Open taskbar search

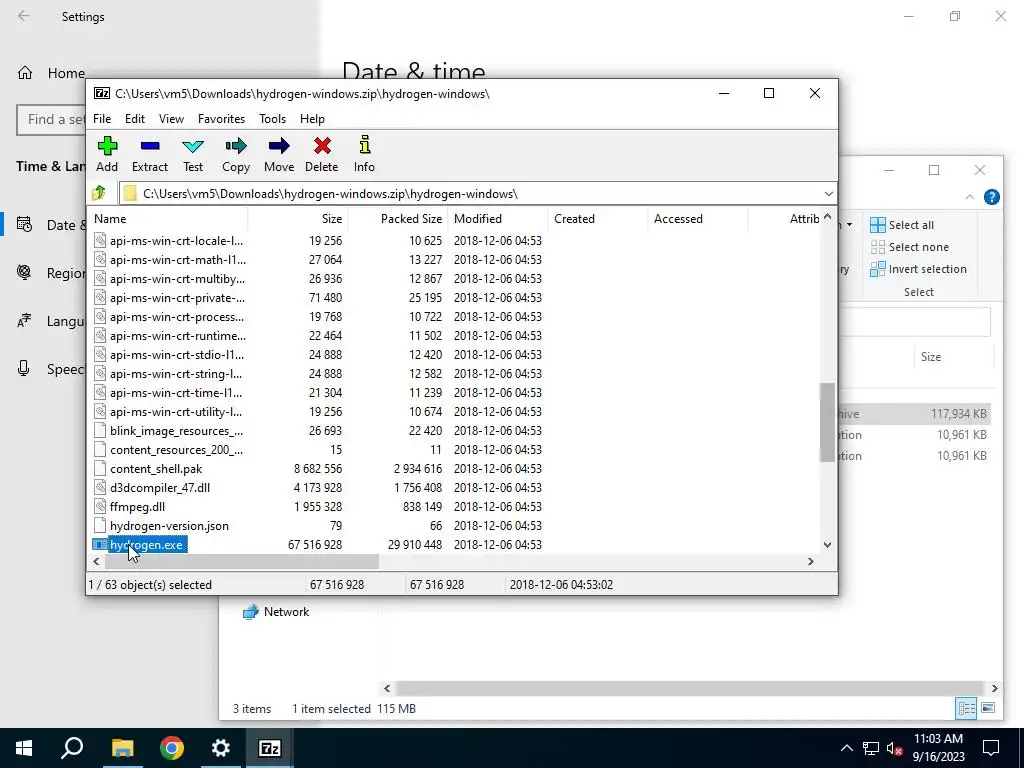[72, 748]
